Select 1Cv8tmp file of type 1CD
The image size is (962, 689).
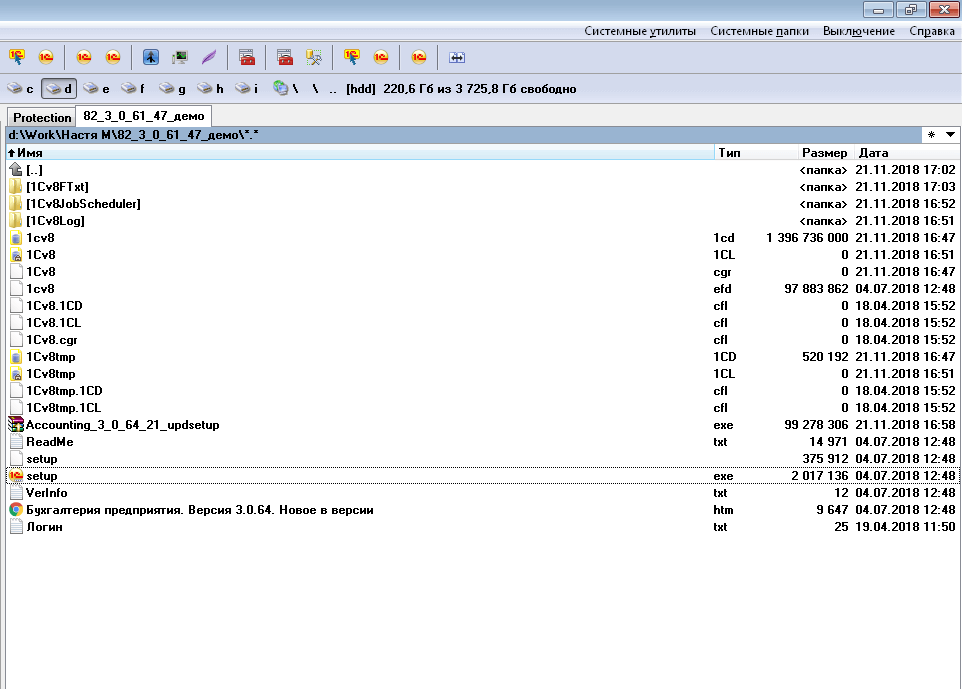(x=482, y=357)
